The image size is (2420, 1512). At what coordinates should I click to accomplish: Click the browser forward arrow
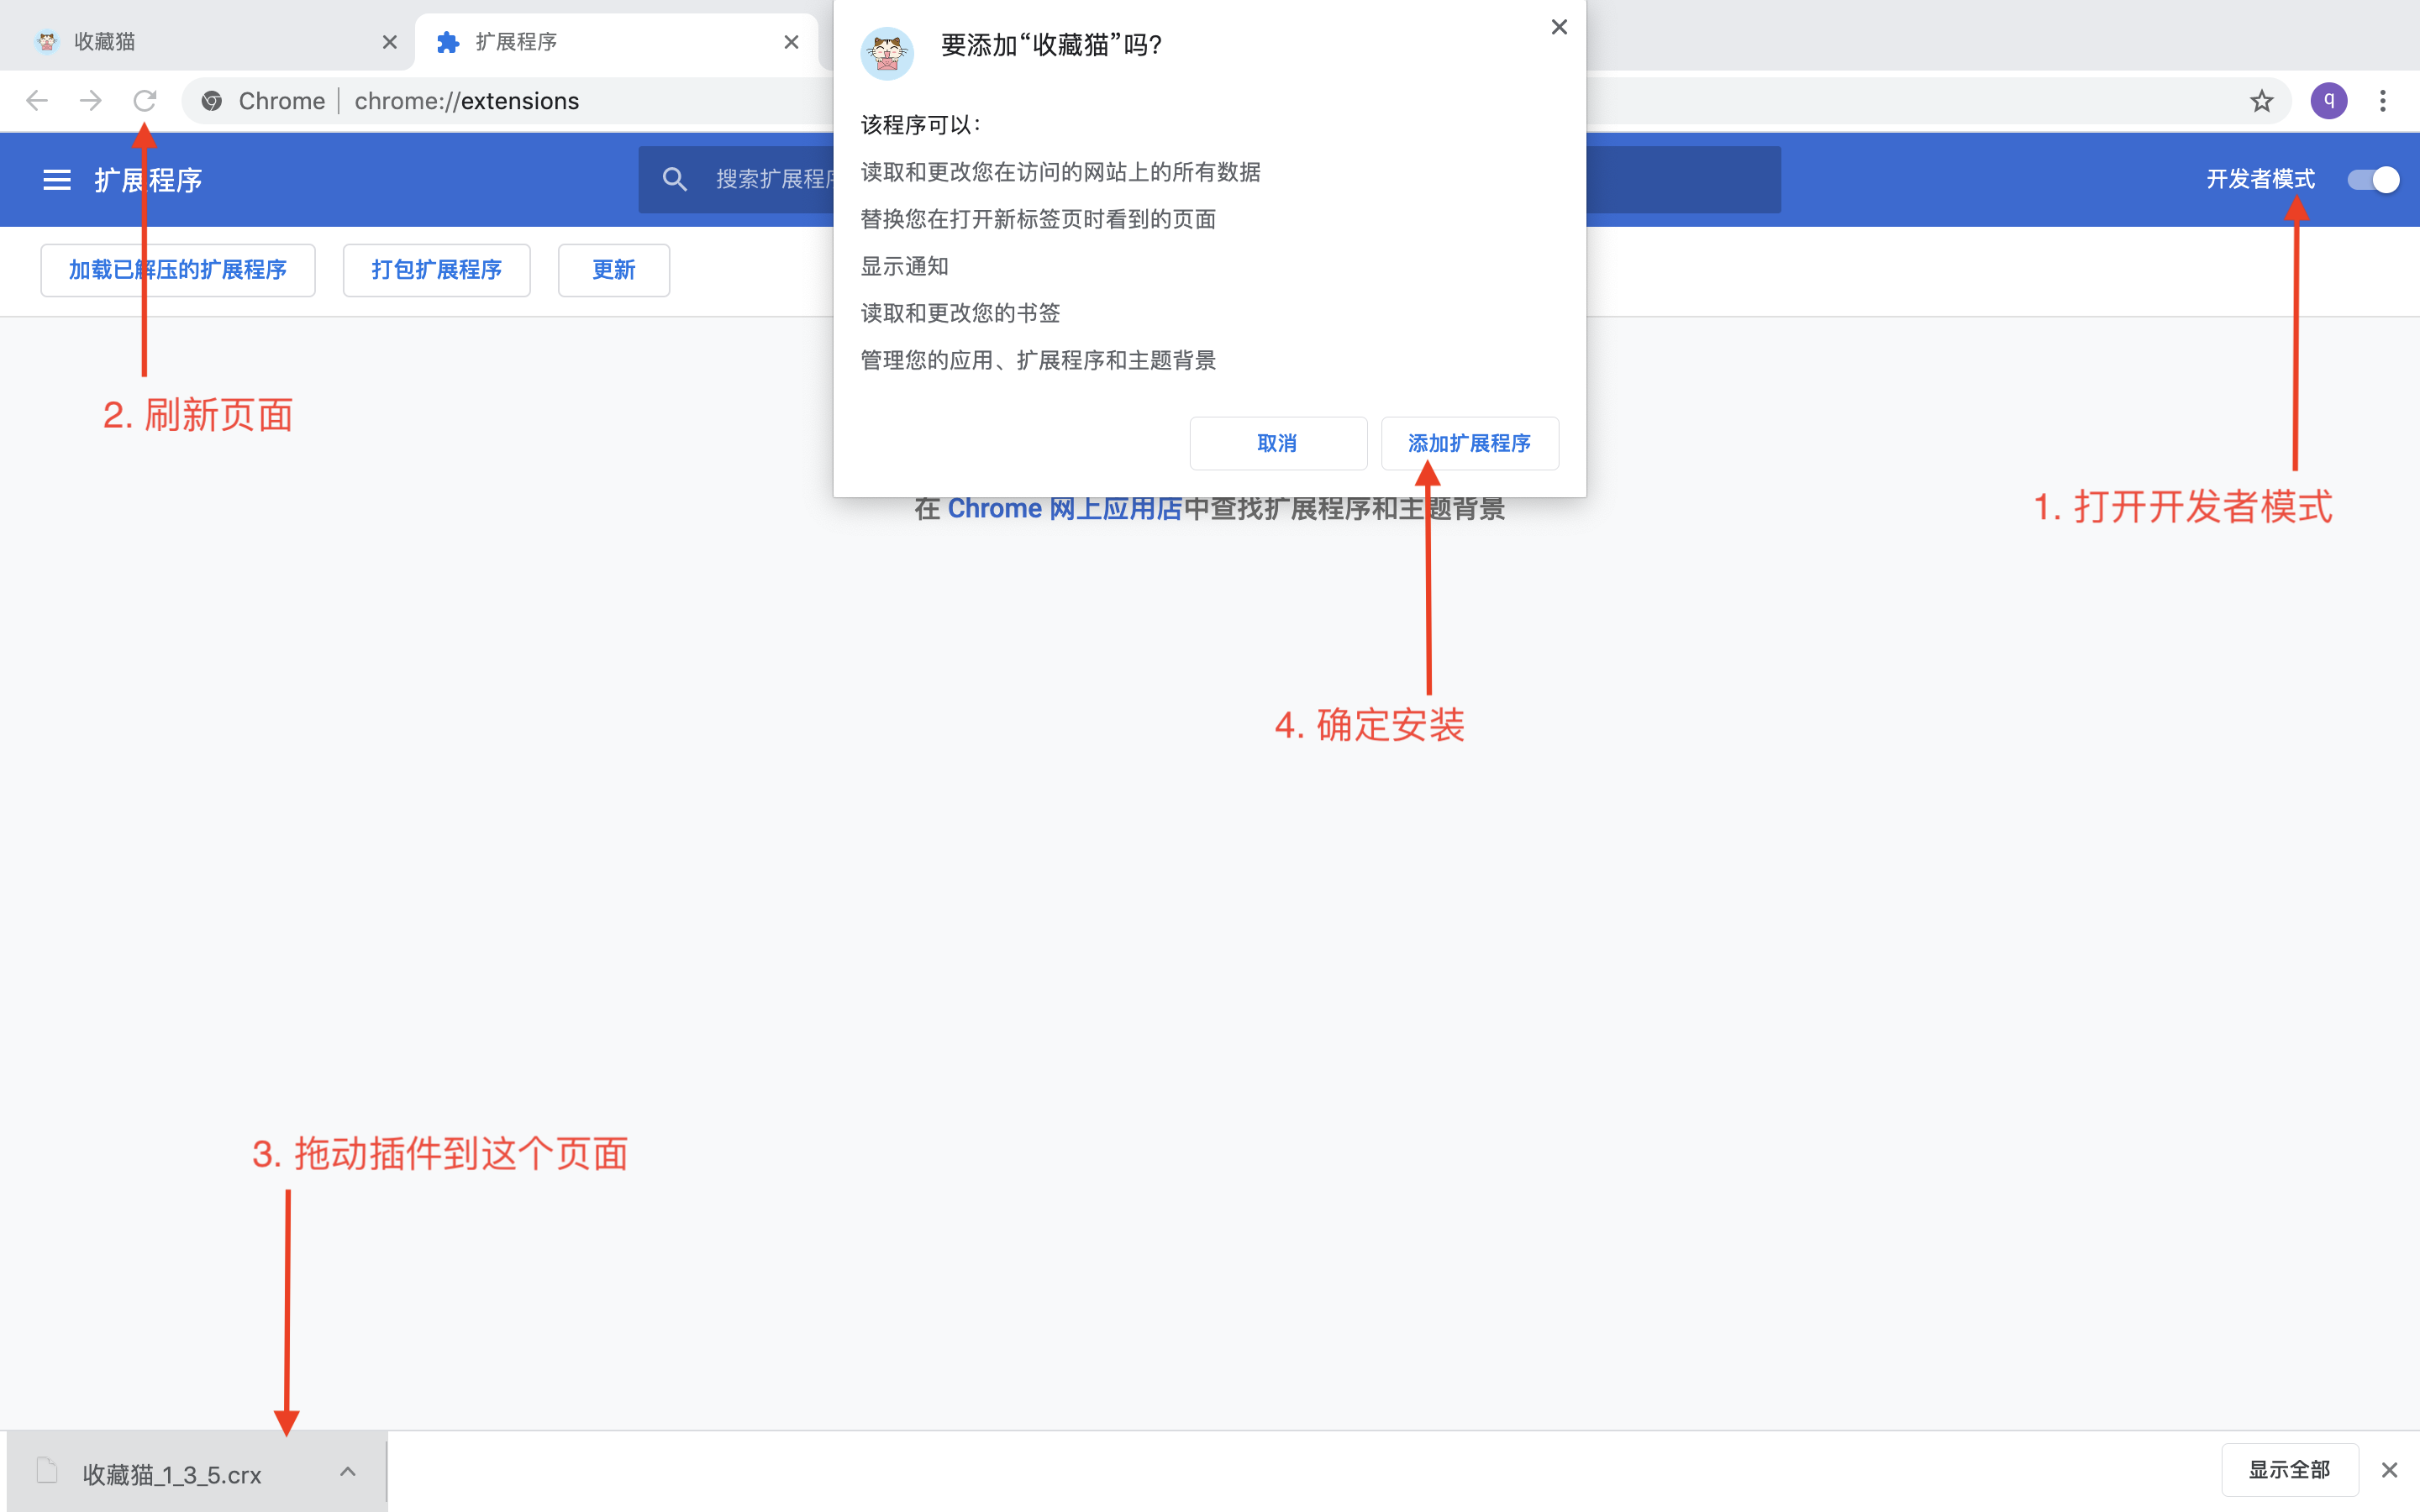click(91, 101)
